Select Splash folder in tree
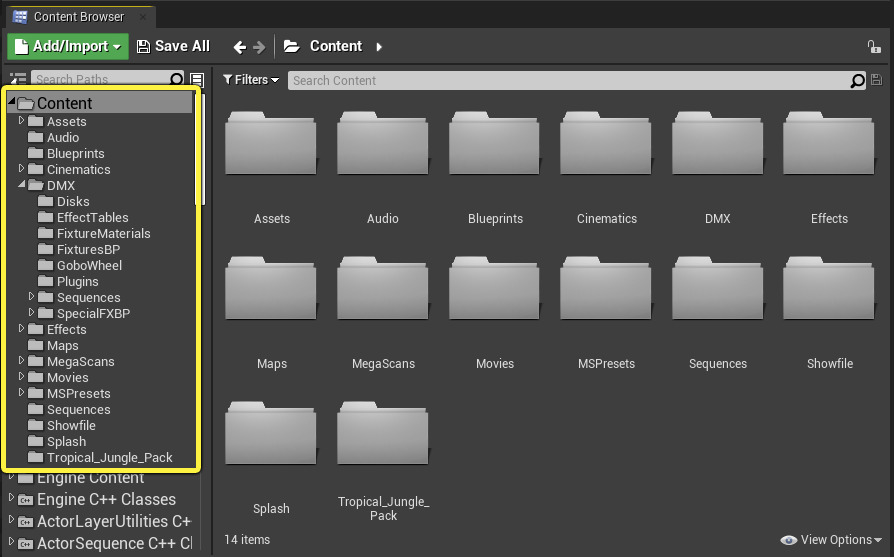The width and height of the screenshot is (894, 557). (66, 441)
